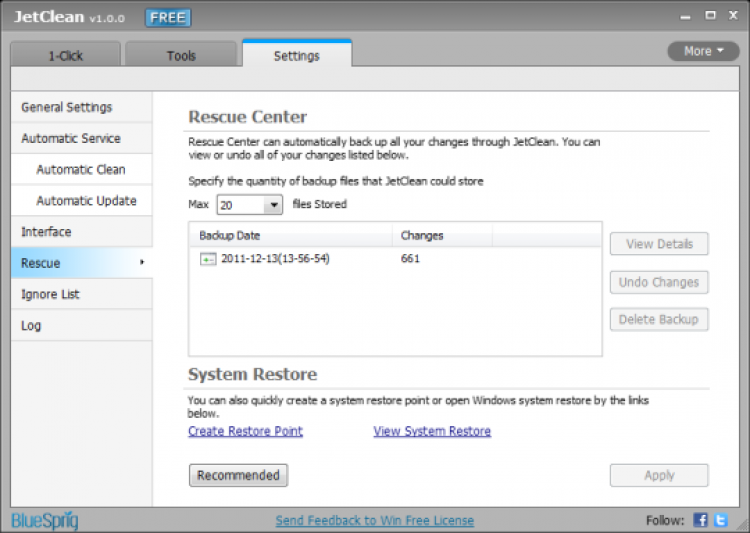Image resolution: width=750 pixels, height=533 pixels.
Task: Click the Undo Changes button
Action: [659, 282]
